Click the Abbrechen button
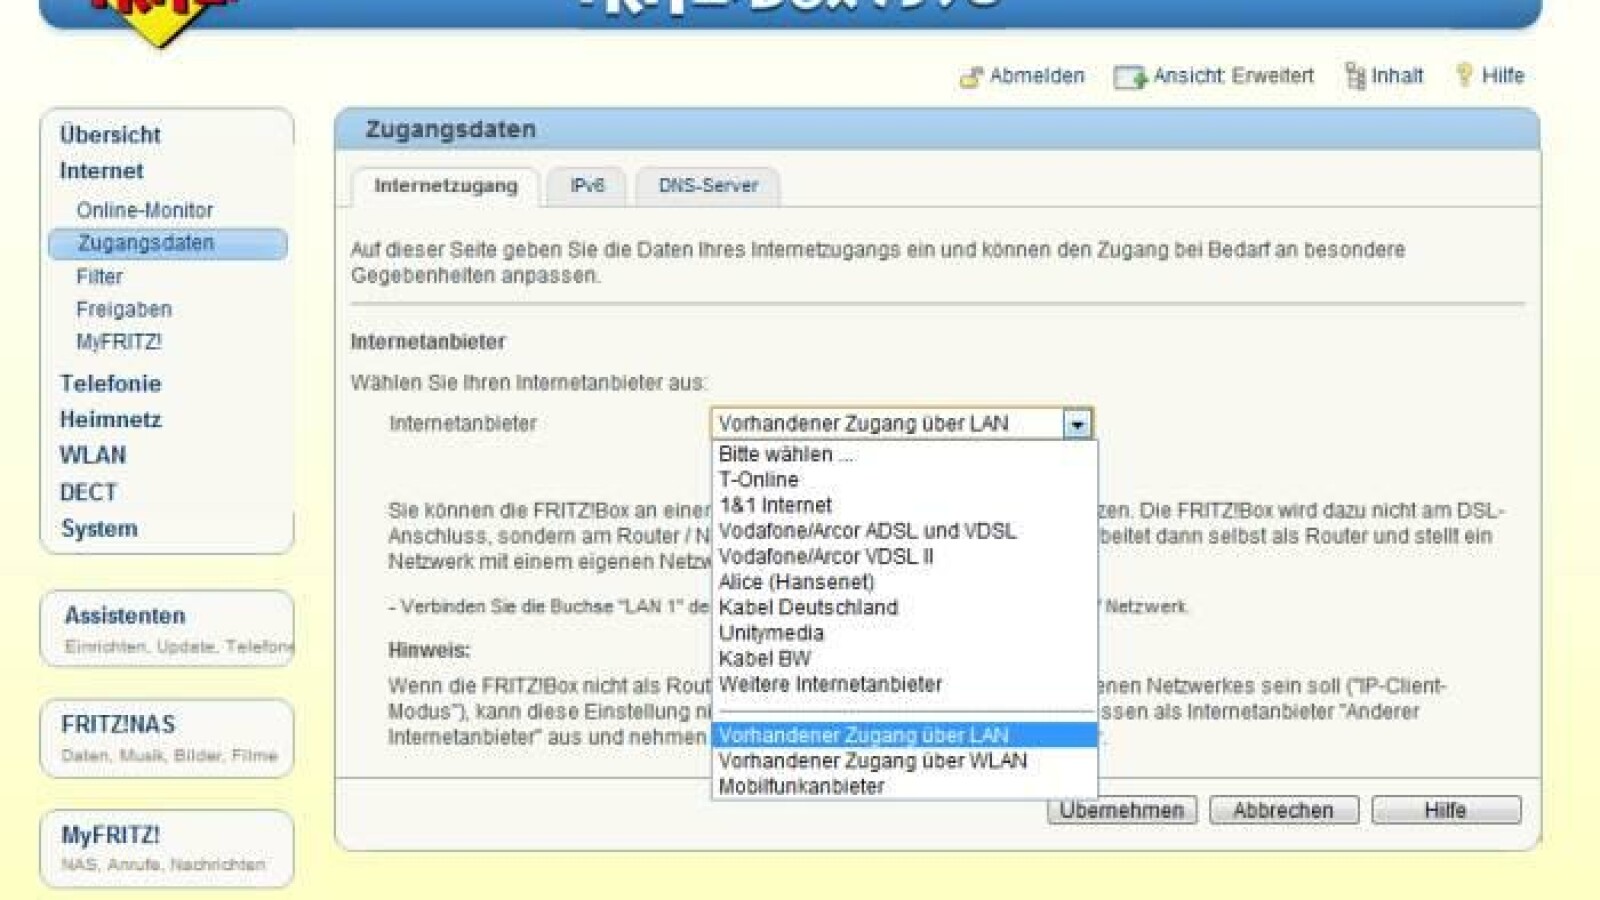1600x900 pixels. coord(1284,810)
